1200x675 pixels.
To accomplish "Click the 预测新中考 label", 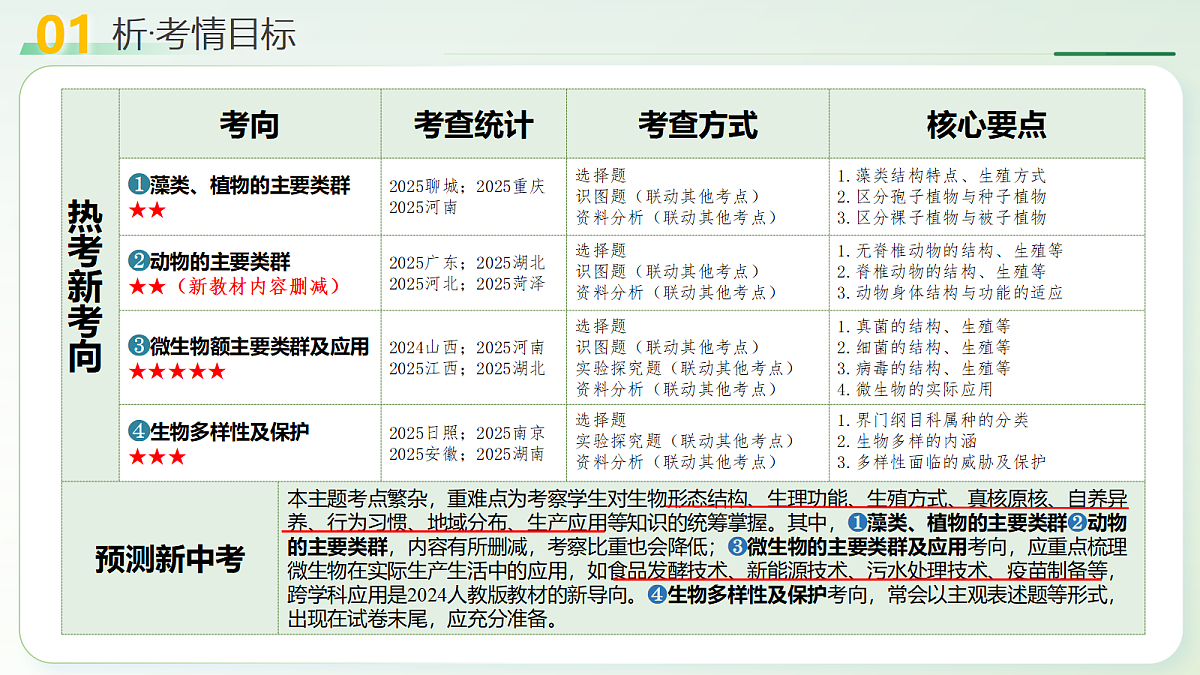I will pyautogui.click(x=170, y=559).
